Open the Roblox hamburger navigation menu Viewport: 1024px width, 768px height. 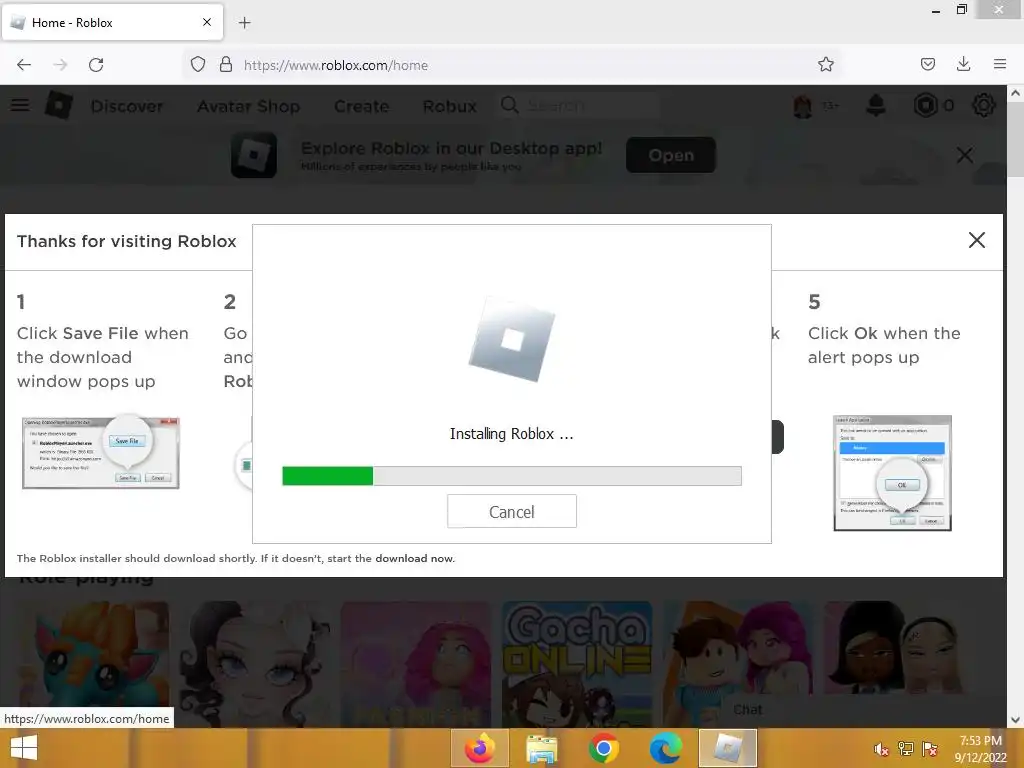click(20, 105)
